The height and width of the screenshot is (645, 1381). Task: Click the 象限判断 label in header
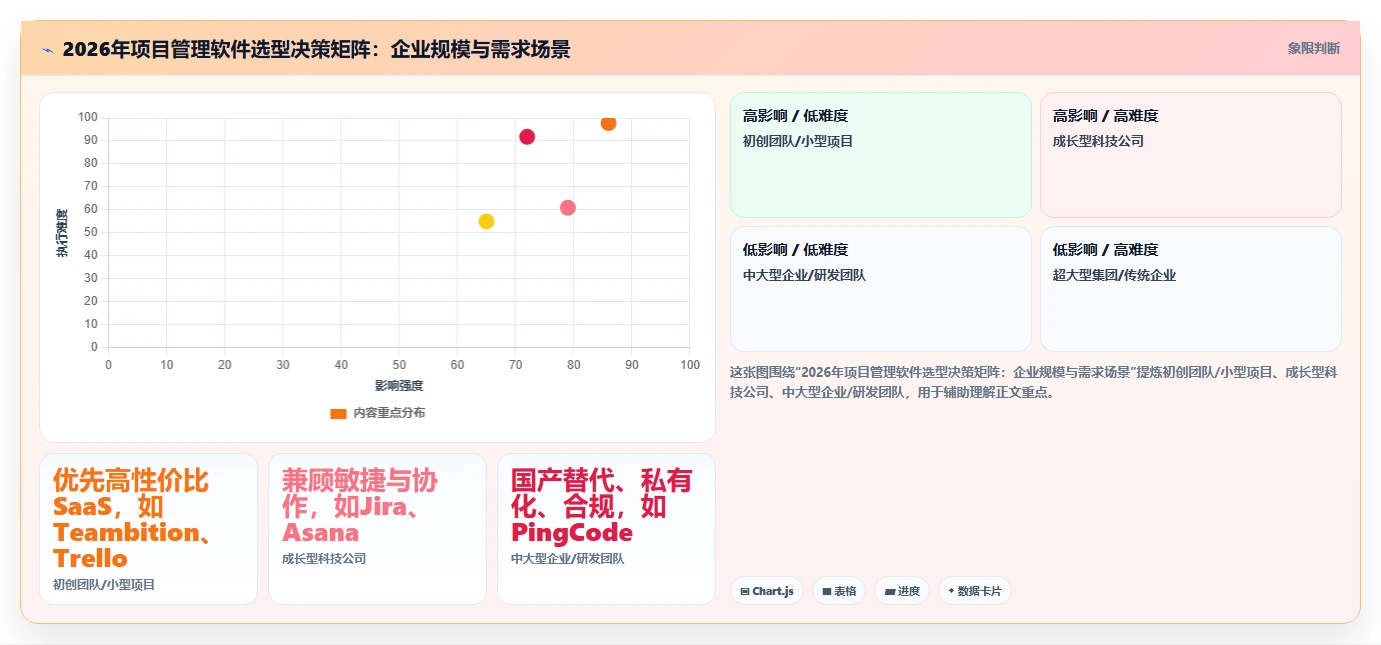tap(1313, 48)
